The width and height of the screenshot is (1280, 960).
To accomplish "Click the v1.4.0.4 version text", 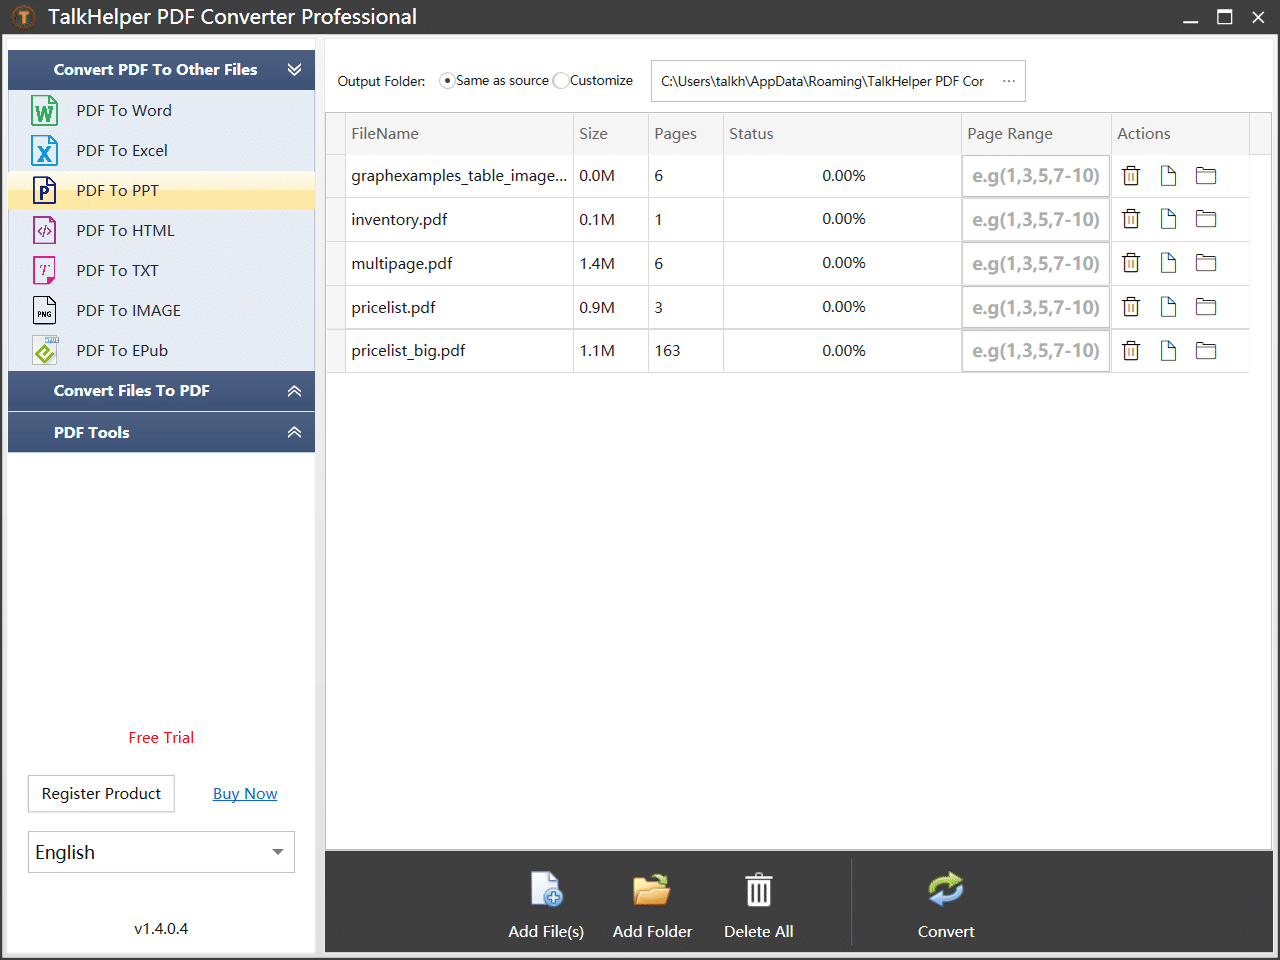I will (x=161, y=929).
